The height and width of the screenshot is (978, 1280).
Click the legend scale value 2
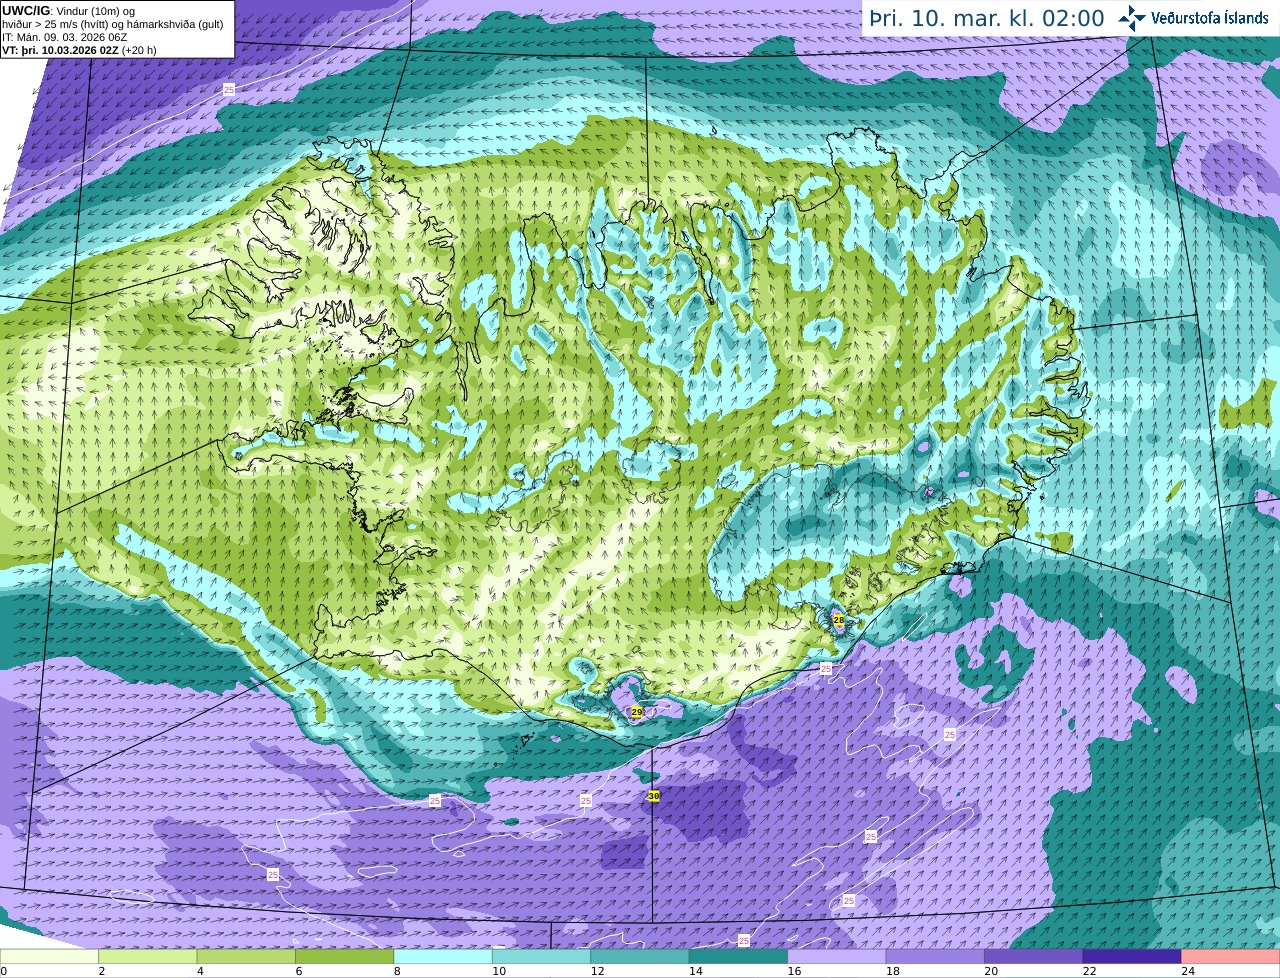click(102, 971)
